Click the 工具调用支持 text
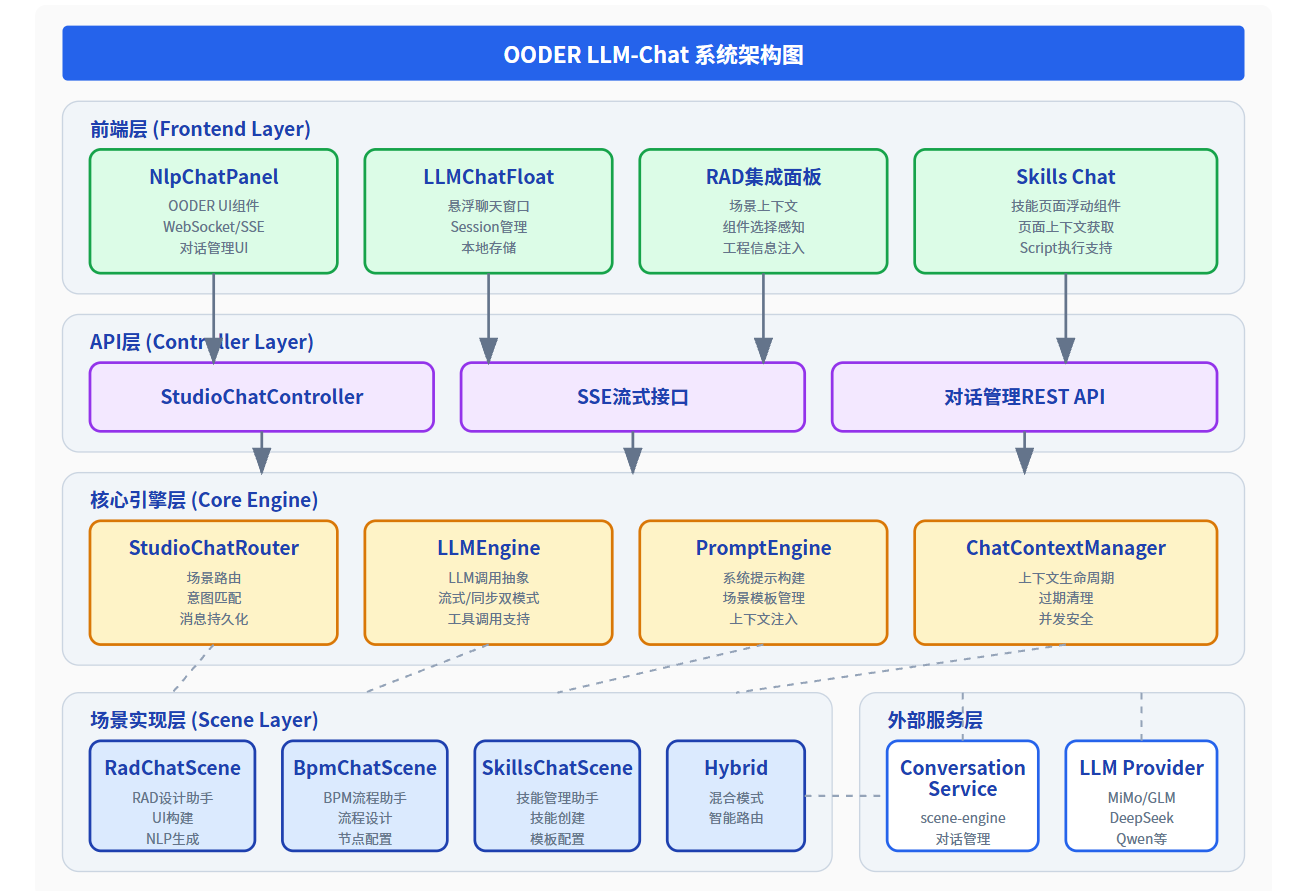Image resolution: width=1301 pixels, height=891 pixels. [x=489, y=619]
